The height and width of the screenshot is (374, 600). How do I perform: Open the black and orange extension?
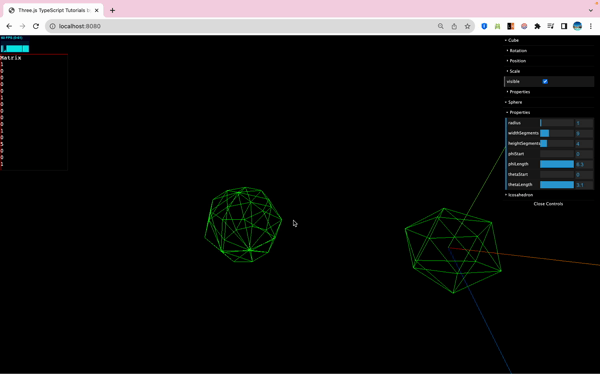pyautogui.click(x=510, y=26)
